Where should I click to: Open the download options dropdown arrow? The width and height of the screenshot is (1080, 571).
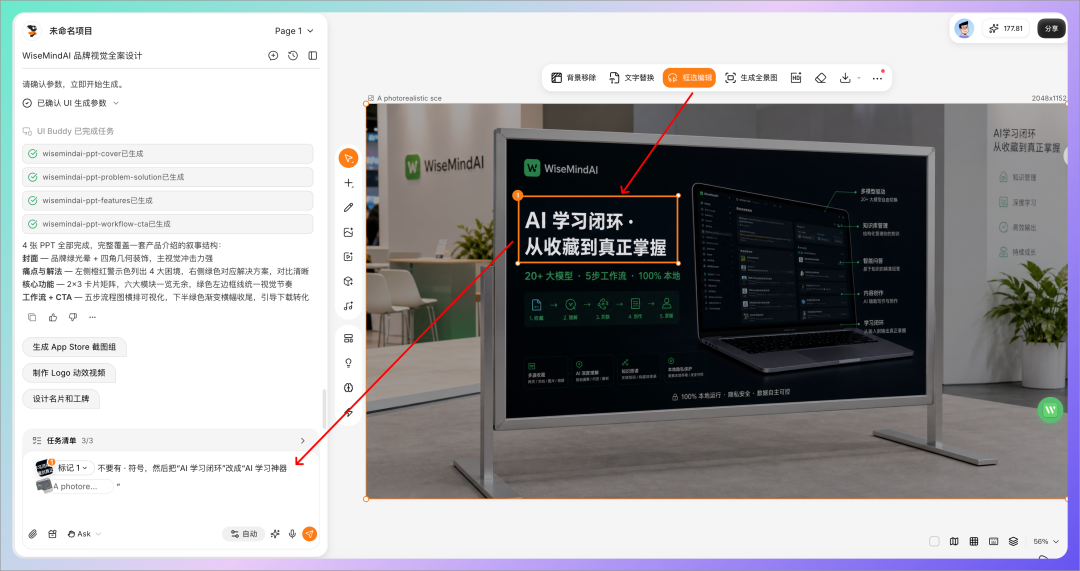coord(859,78)
